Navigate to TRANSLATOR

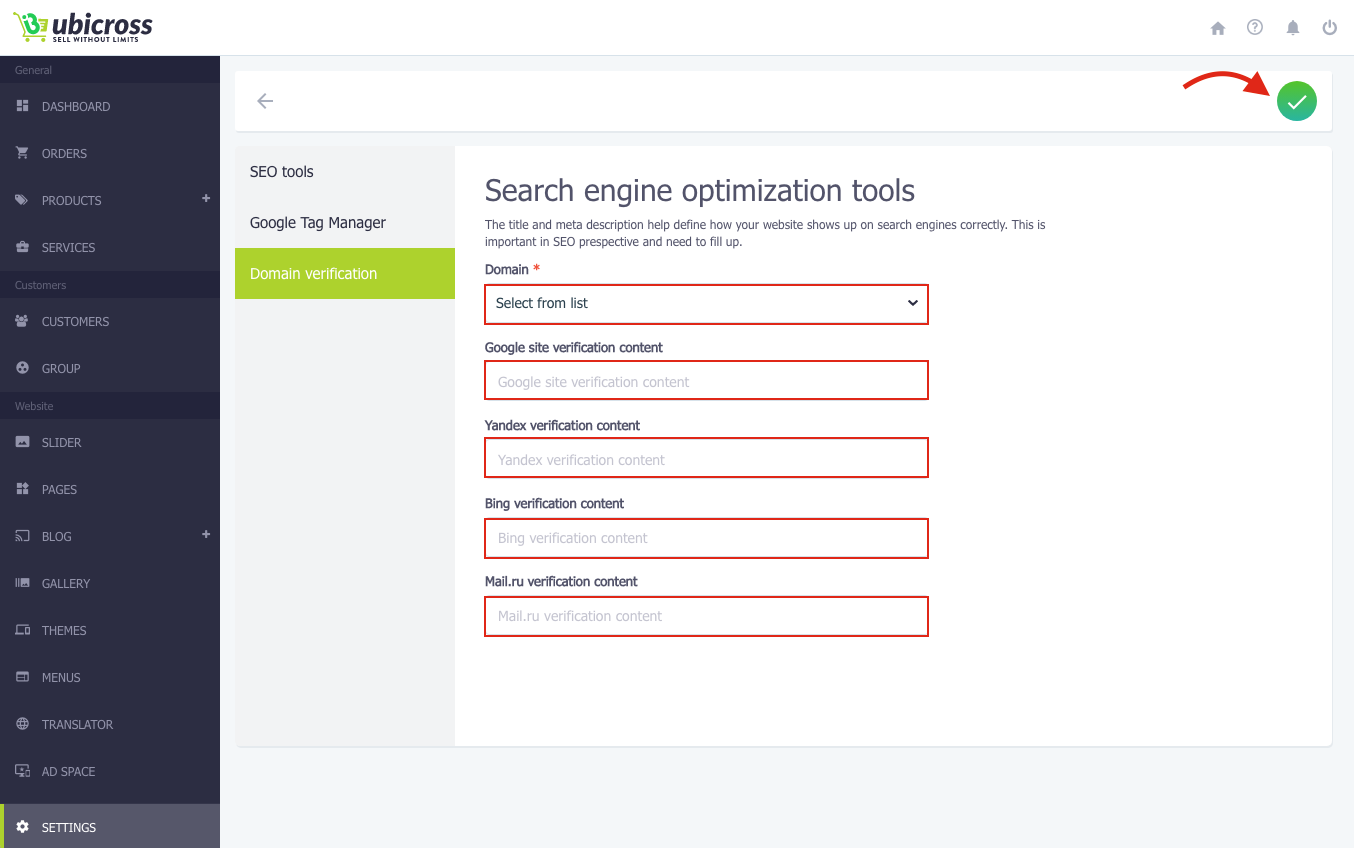coord(110,725)
